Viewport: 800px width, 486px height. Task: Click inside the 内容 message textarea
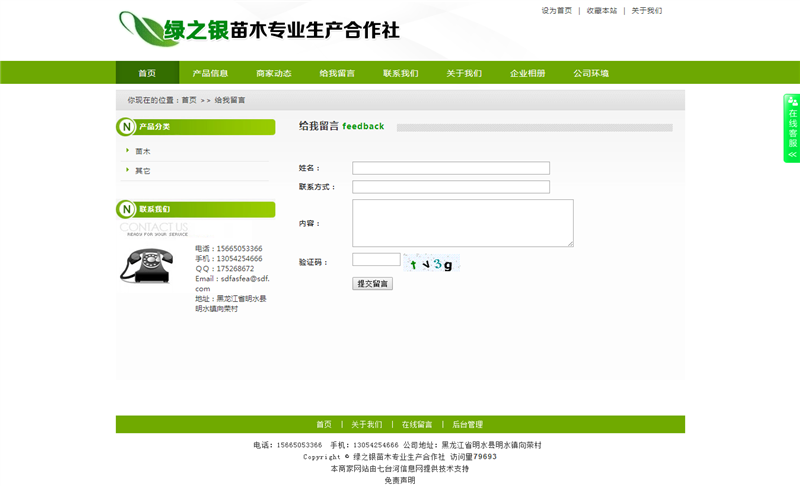tap(462, 222)
